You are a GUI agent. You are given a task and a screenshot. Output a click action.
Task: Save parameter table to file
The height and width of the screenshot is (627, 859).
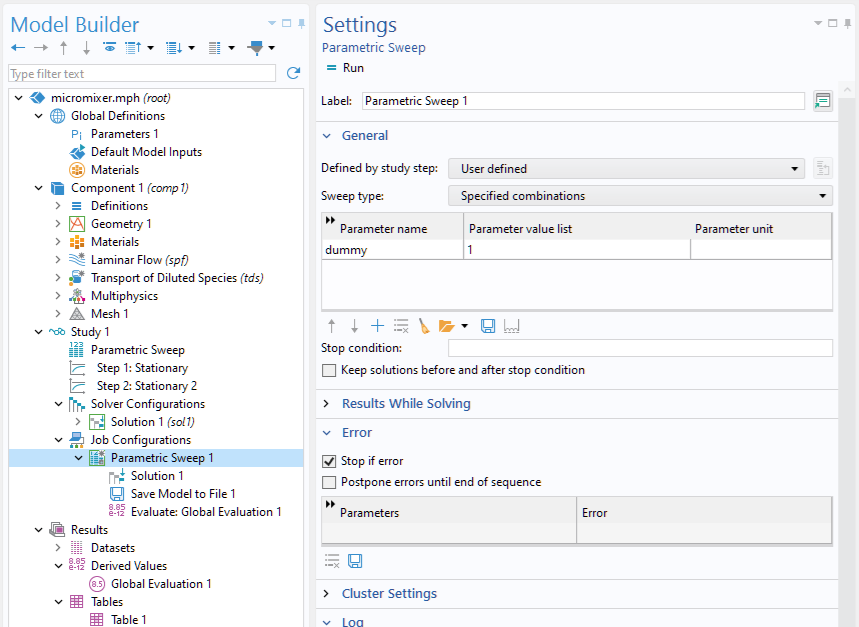tap(488, 326)
